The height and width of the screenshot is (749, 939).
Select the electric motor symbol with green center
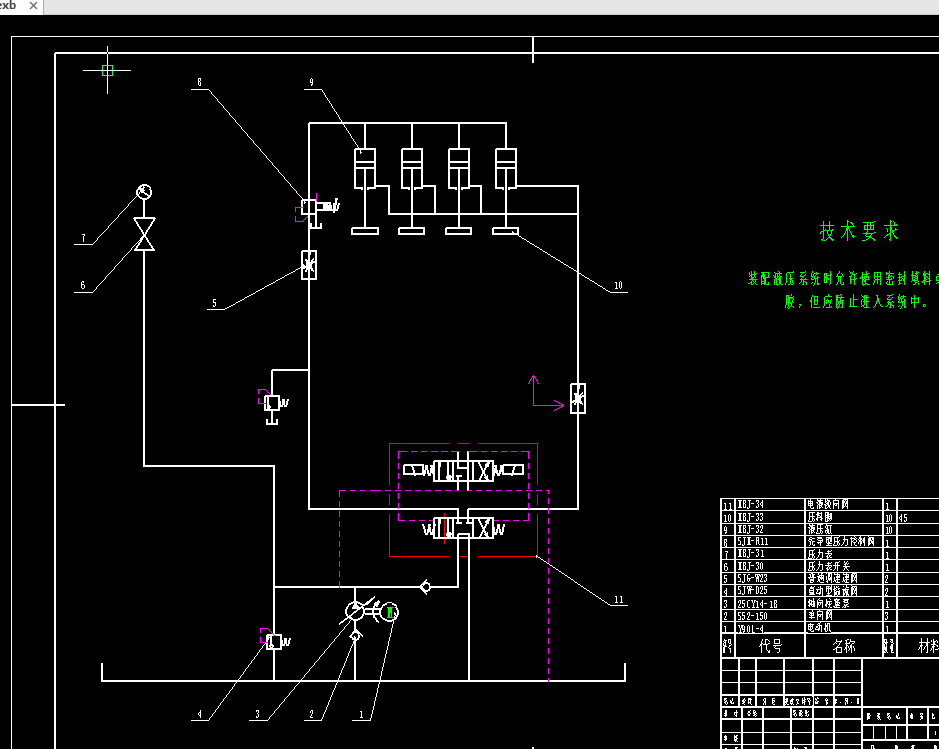(390, 612)
